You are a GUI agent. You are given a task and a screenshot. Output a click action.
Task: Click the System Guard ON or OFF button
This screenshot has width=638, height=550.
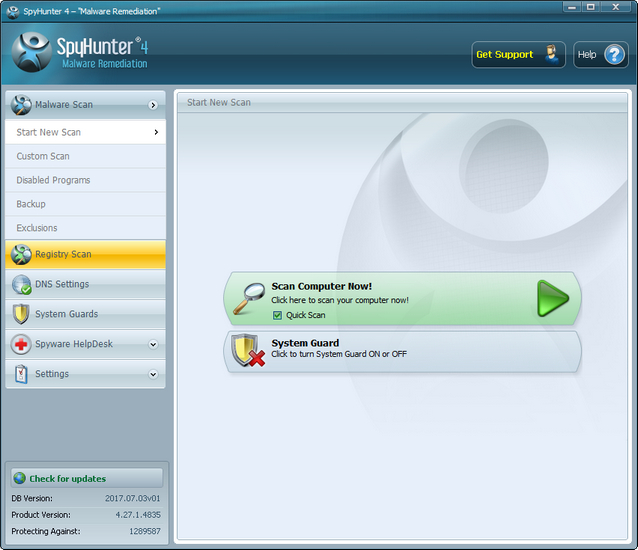coord(402,351)
